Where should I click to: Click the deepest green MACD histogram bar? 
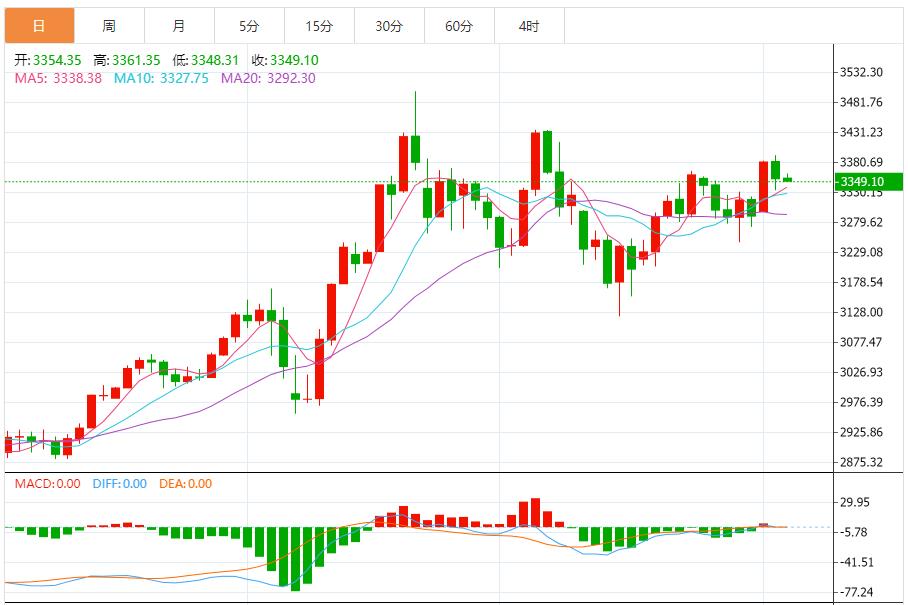point(295,559)
